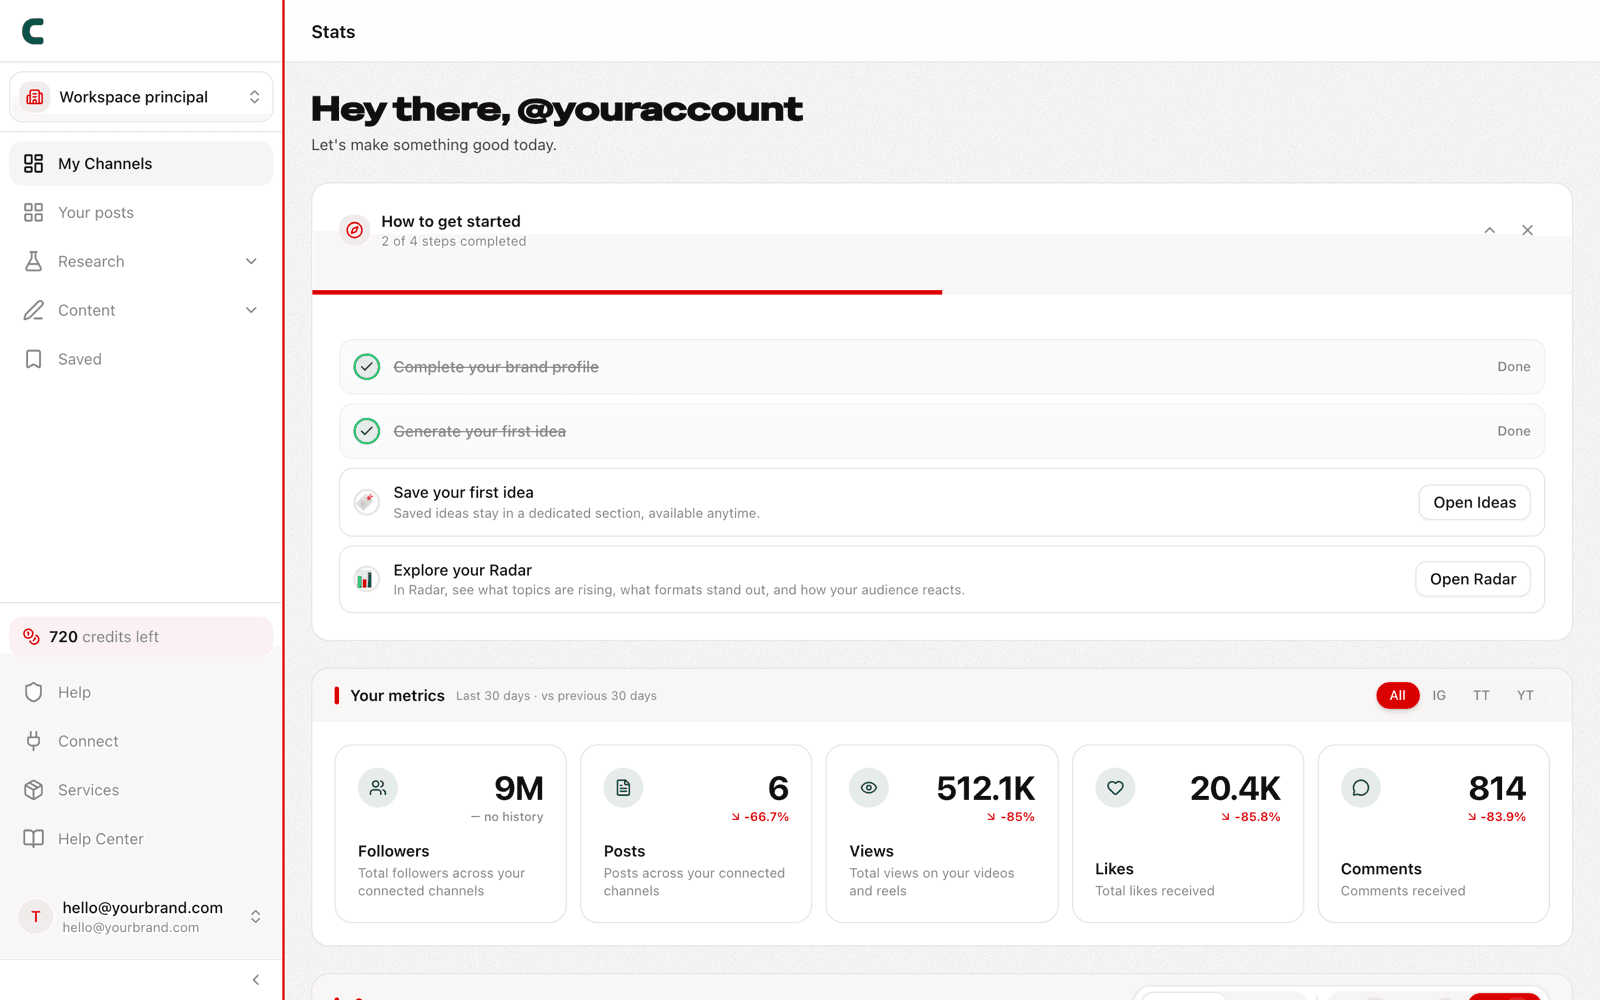Click the Research flask icon
Viewport: 1600px width, 1000px height.
pos(33,261)
